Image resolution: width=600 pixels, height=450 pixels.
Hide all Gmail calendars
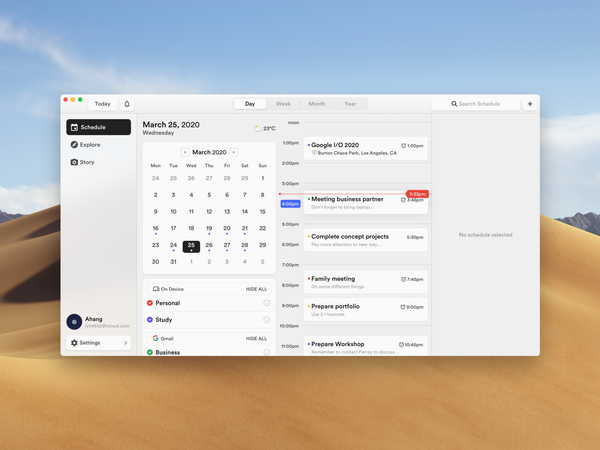256,339
